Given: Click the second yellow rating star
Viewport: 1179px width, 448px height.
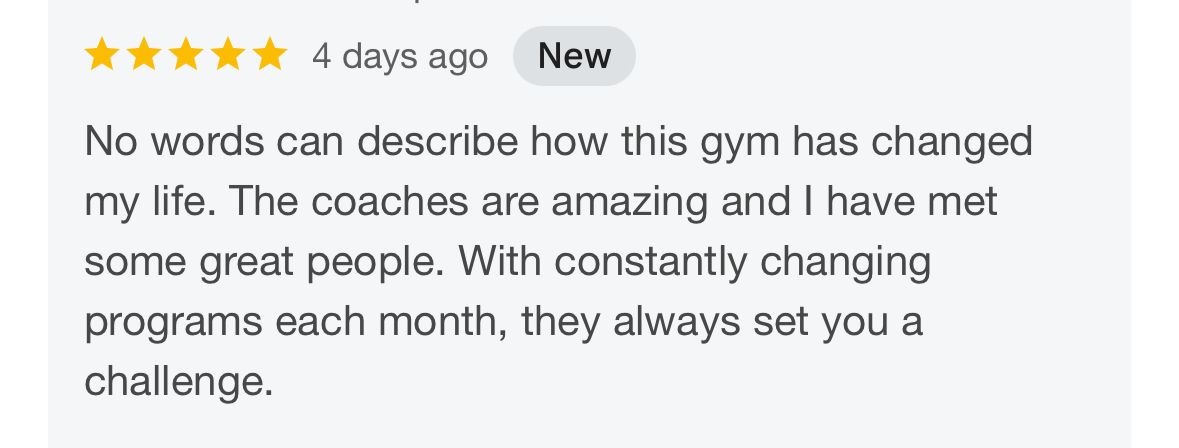Looking at the screenshot, I should click(x=144, y=56).
